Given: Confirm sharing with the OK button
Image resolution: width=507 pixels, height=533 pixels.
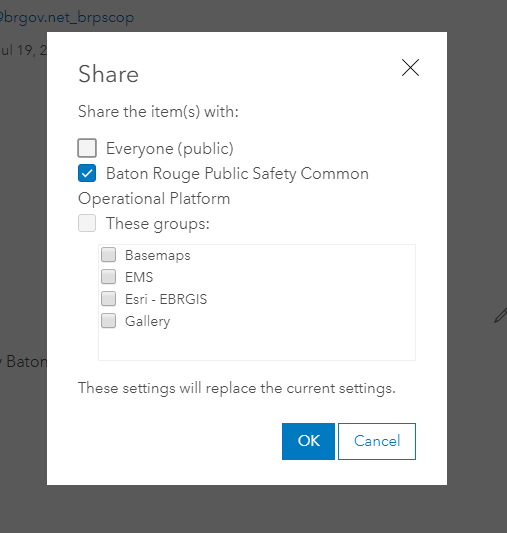Looking at the screenshot, I should [x=308, y=441].
